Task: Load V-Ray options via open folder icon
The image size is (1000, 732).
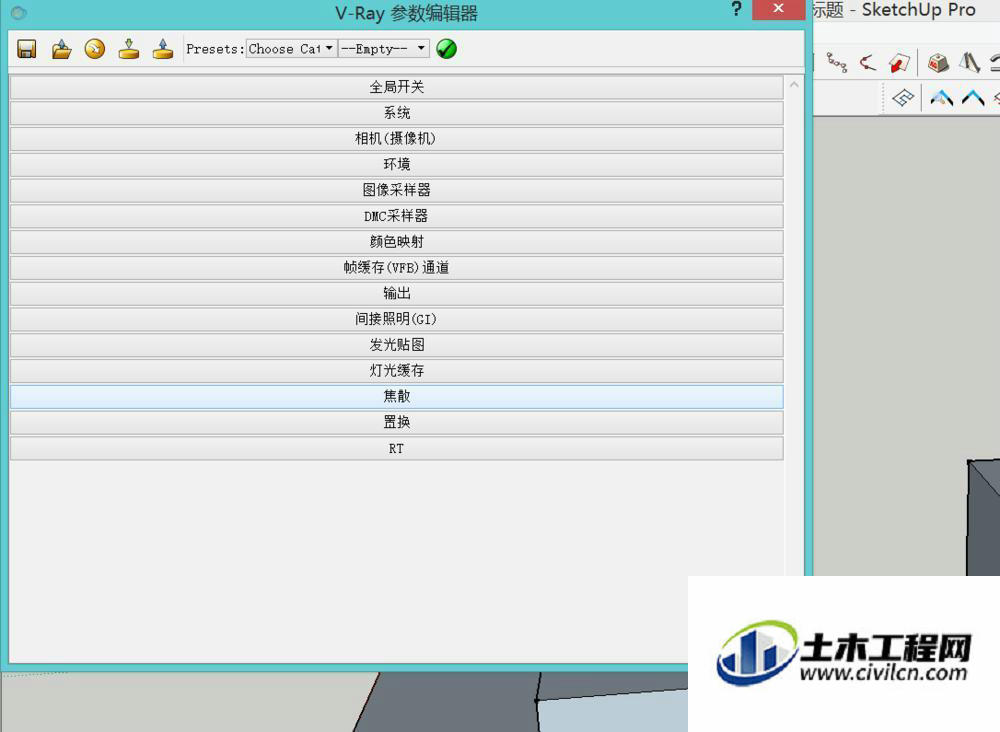Action: click(x=61, y=49)
